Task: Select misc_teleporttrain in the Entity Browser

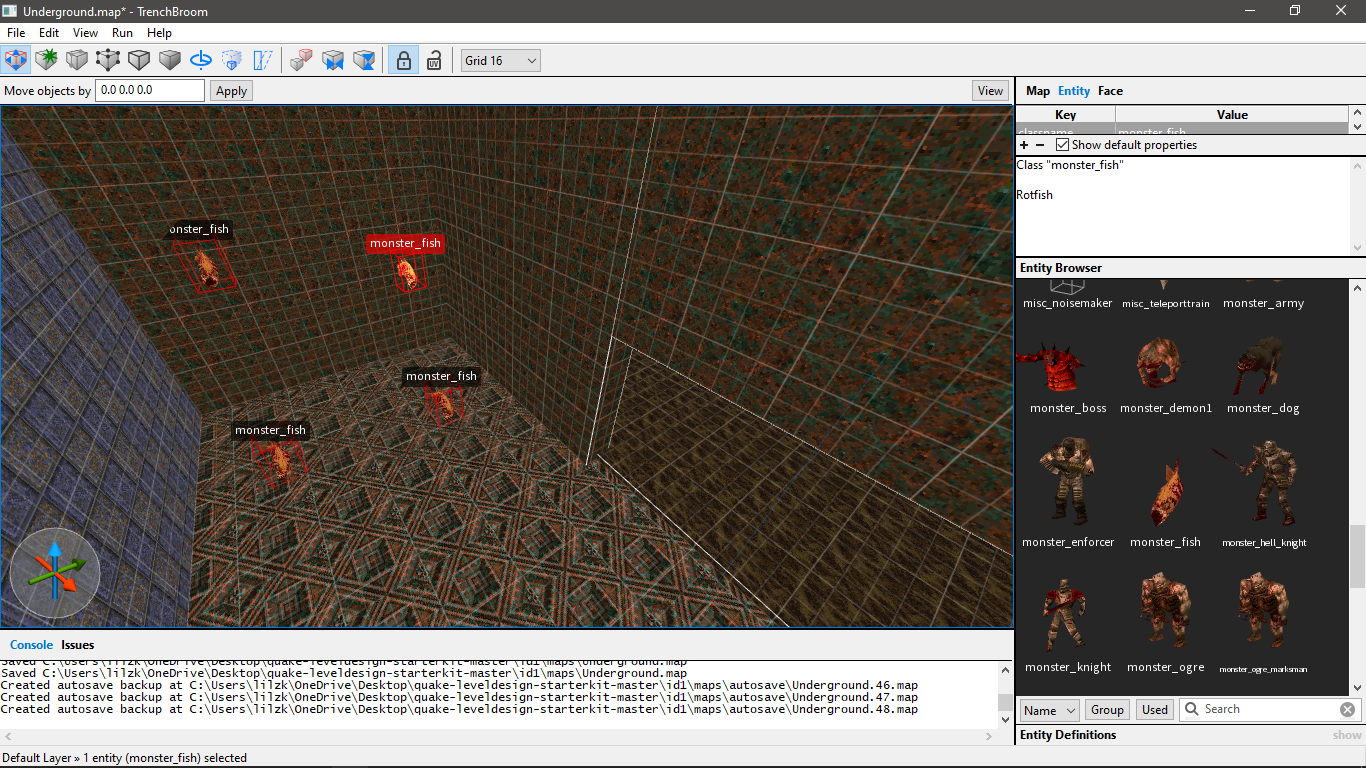Action: click(1165, 294)
